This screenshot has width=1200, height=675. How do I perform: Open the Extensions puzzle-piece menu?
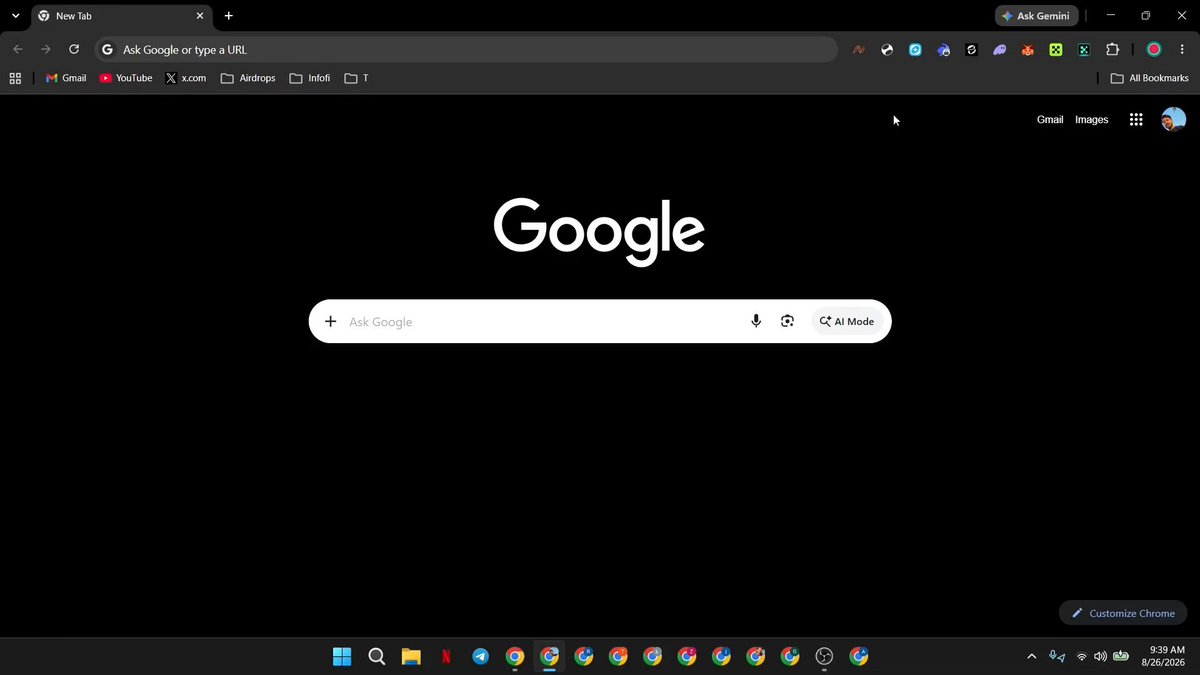click(1112, 49)
